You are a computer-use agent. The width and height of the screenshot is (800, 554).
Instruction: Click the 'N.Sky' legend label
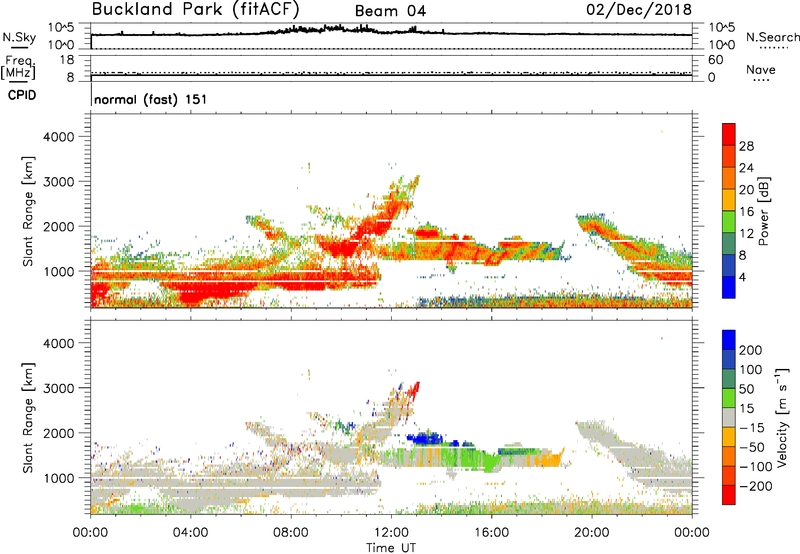click(x=19, y=37)
